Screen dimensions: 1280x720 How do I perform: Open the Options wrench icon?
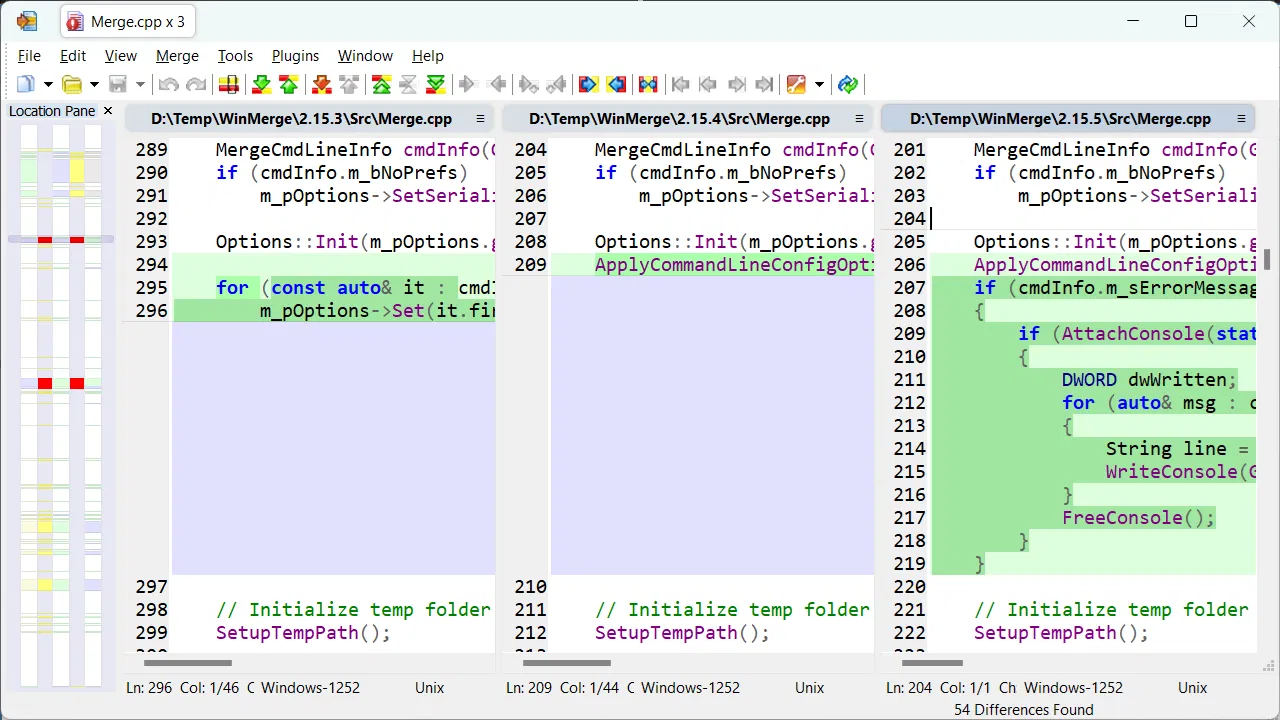point(796,85)
